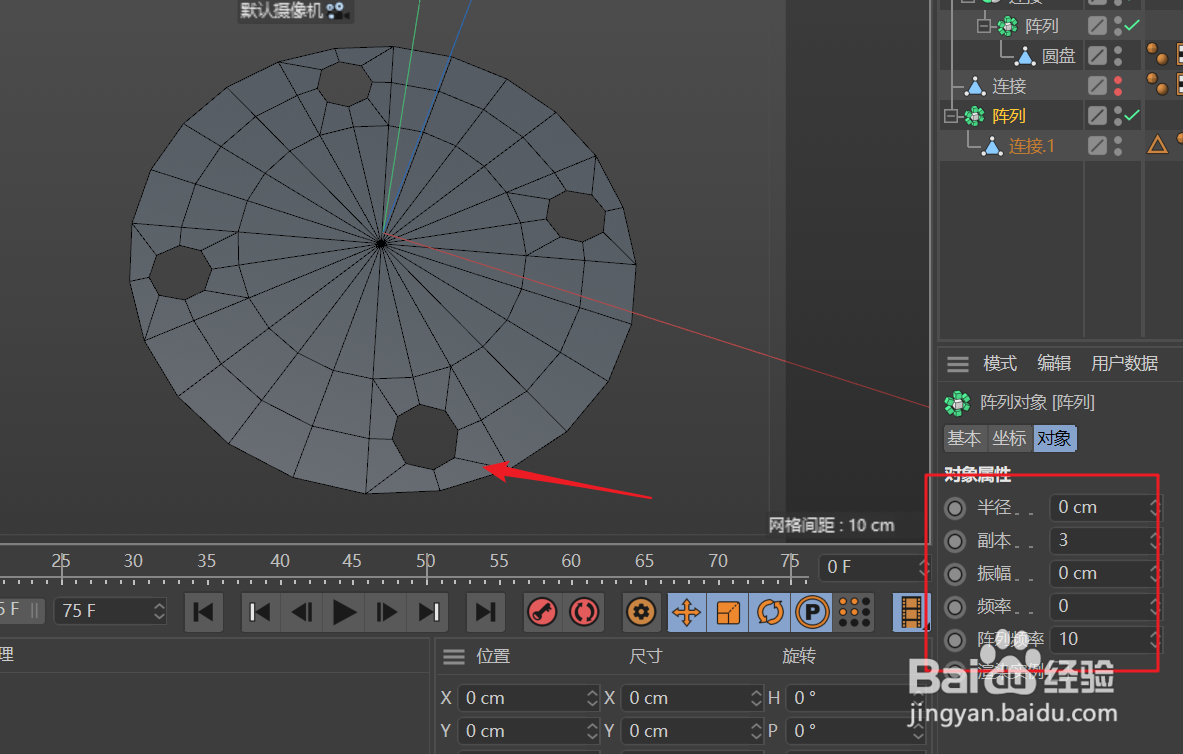Open the attribute manager hamburger menu

click(957, 365)
